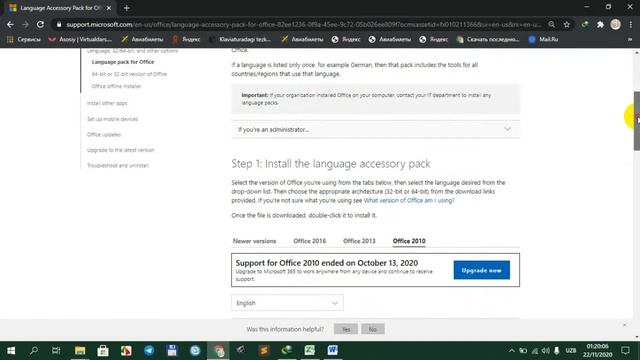This screenshot has width=640, height=360.
Task: Open 'Office updates' sidebar section
Action: click(x=104, y=134)
